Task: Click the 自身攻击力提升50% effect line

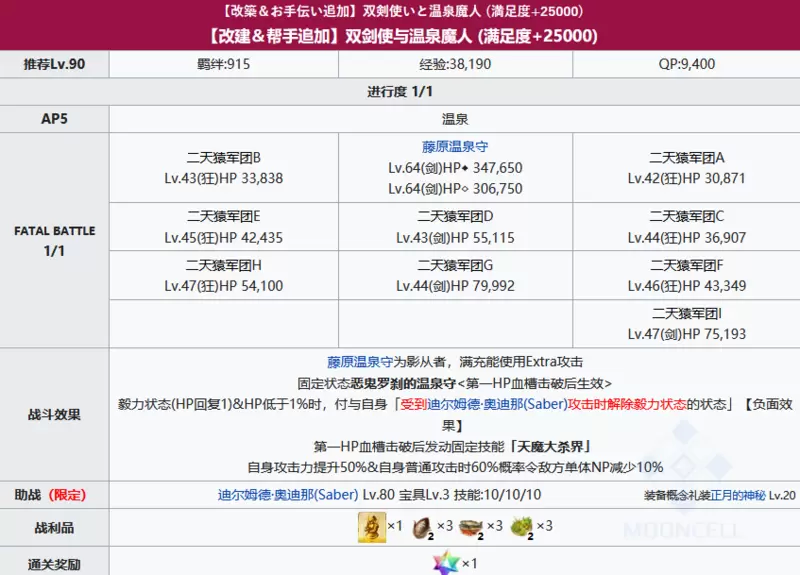Action: coord(455,467)
